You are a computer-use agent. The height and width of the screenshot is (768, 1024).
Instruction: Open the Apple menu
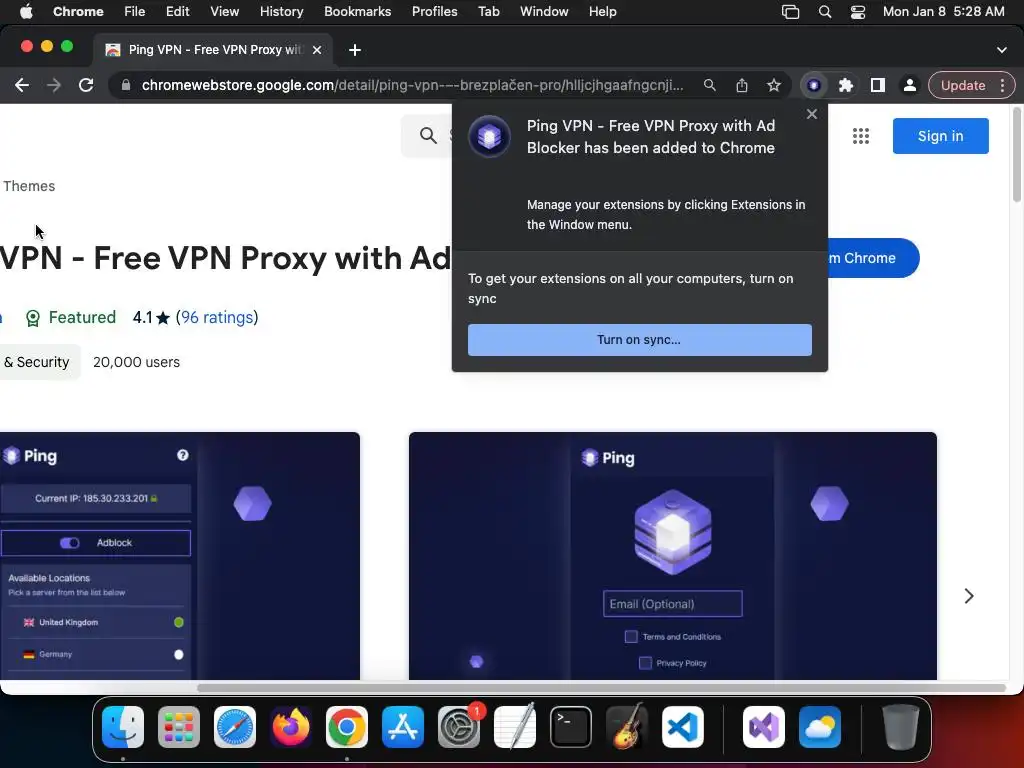click(26, 12)
